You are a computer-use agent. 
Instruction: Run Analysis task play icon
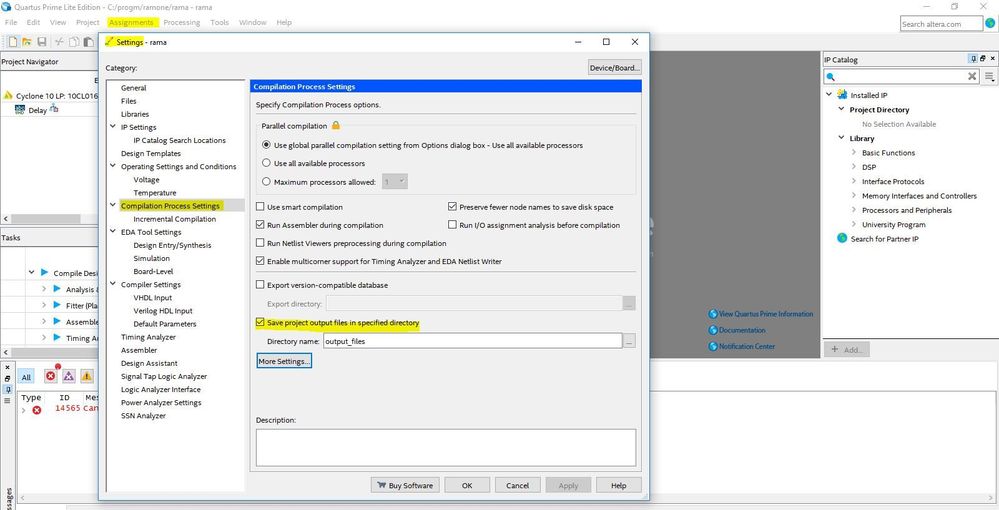(57, 289)
